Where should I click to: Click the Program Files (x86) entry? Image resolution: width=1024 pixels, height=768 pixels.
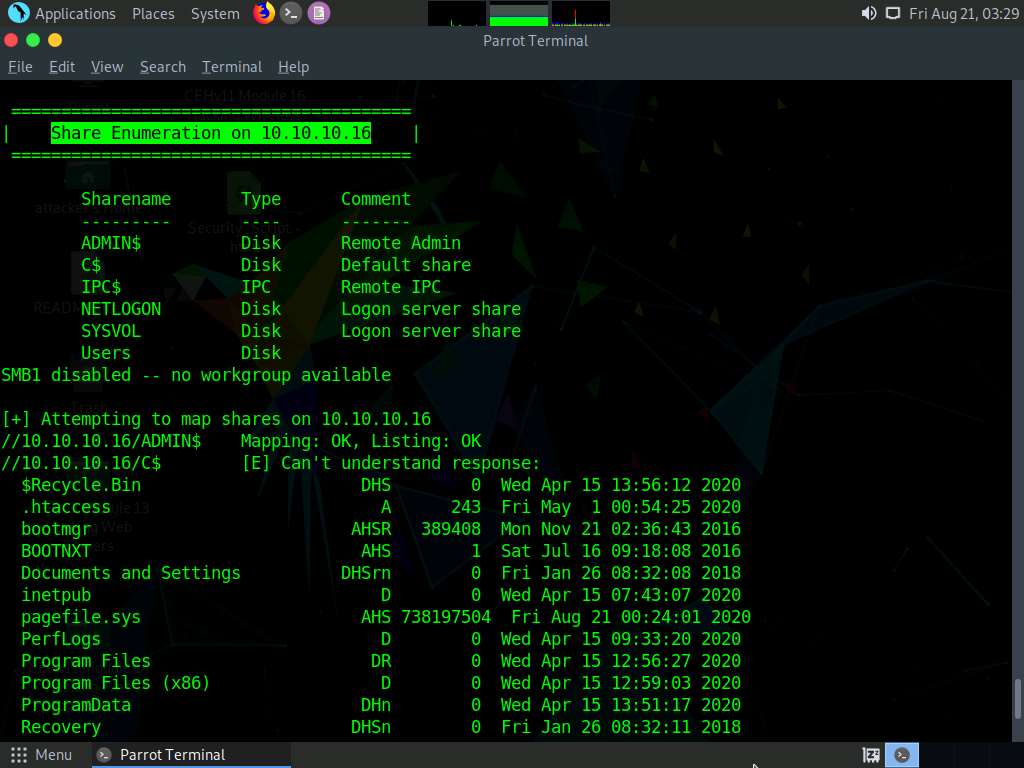[116, 683]
